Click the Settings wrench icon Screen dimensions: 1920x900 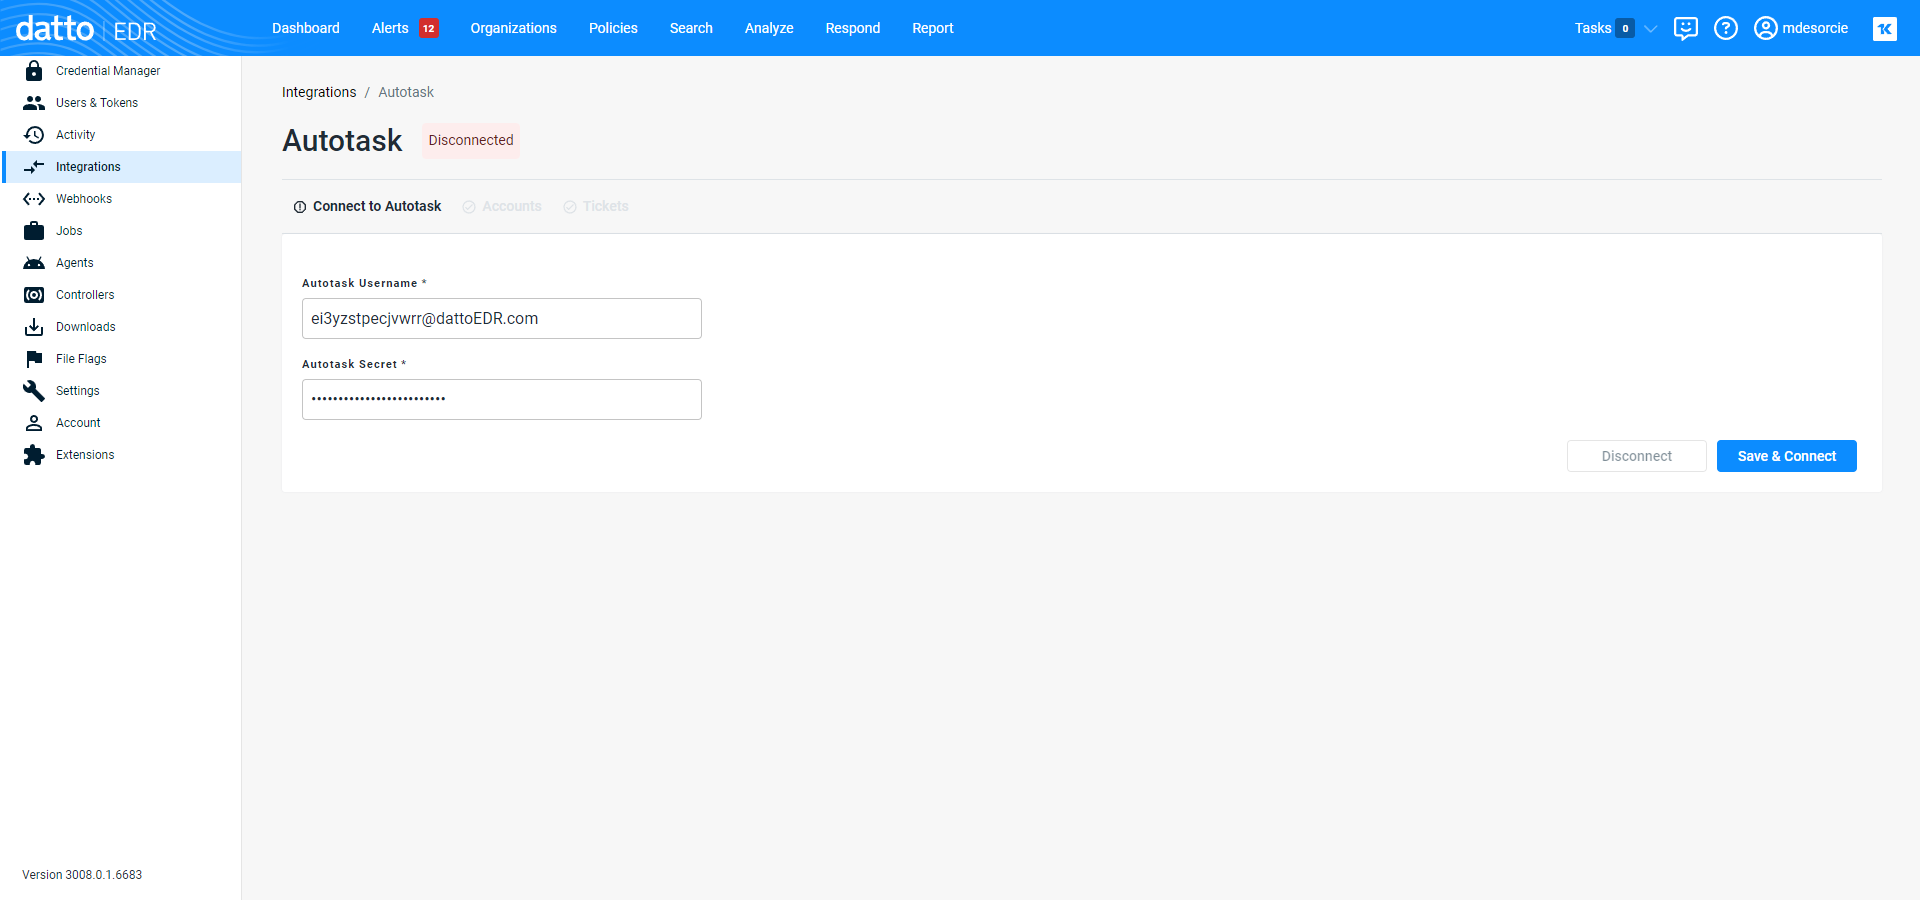(x=34, y=391)
